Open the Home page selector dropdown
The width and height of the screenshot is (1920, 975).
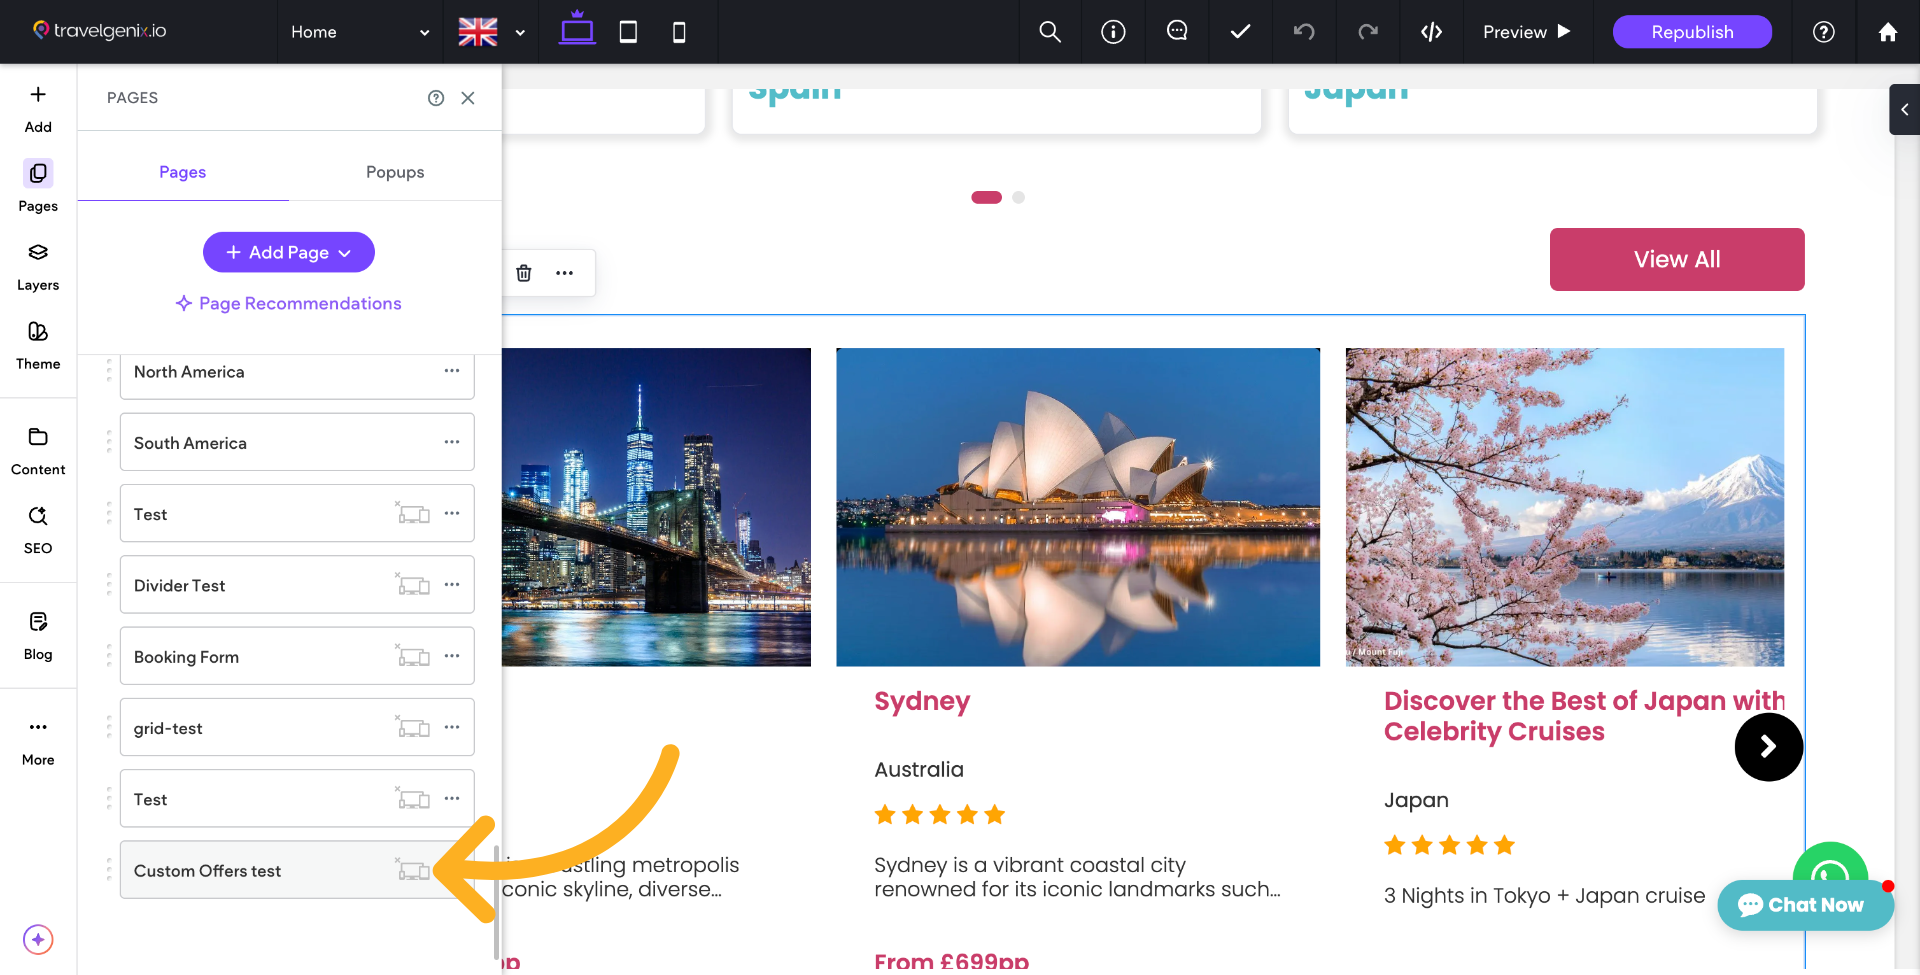(x=358, y=32)
